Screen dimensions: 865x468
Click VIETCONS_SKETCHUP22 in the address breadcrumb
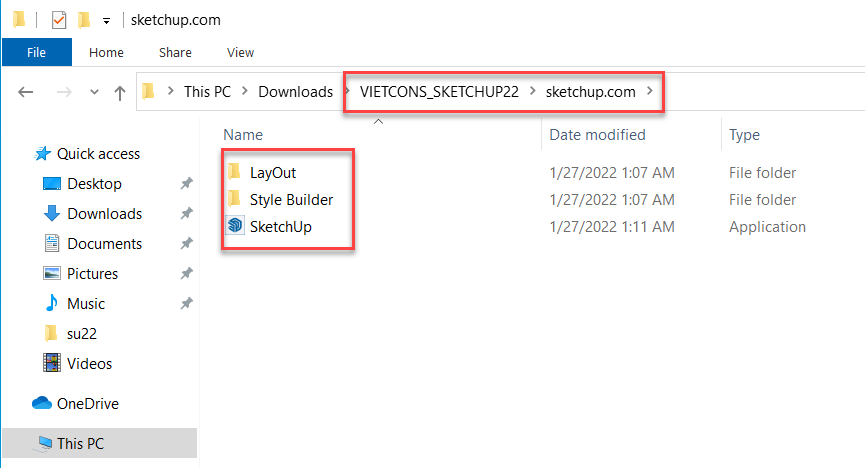pos(439,92)
